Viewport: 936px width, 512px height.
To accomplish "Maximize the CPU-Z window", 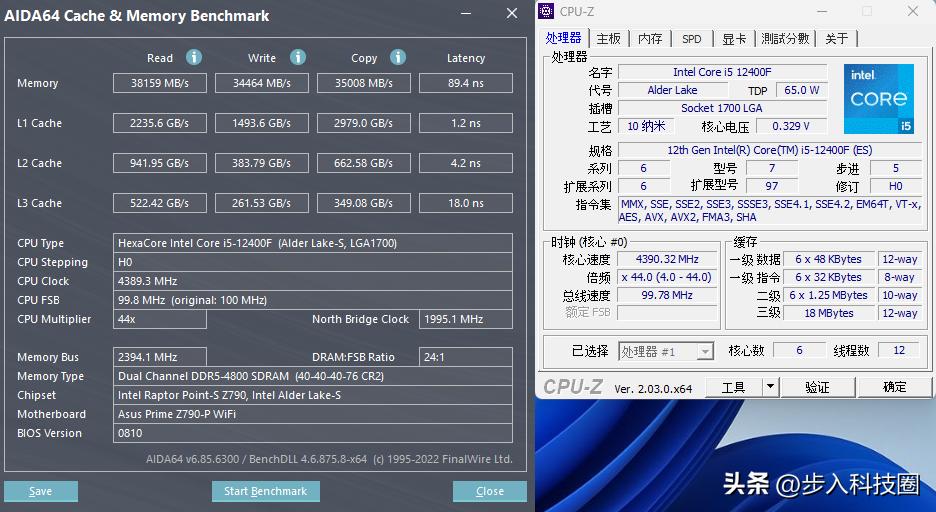I will 866,11.
